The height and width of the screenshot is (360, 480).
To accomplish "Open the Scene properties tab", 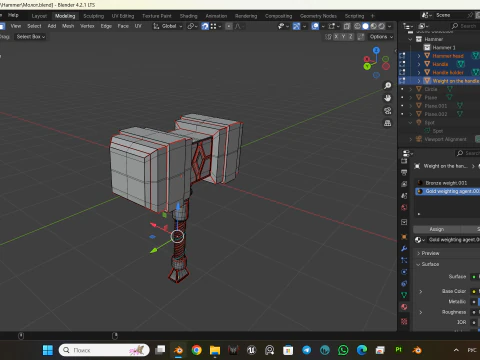I will (x=404, y=196).
